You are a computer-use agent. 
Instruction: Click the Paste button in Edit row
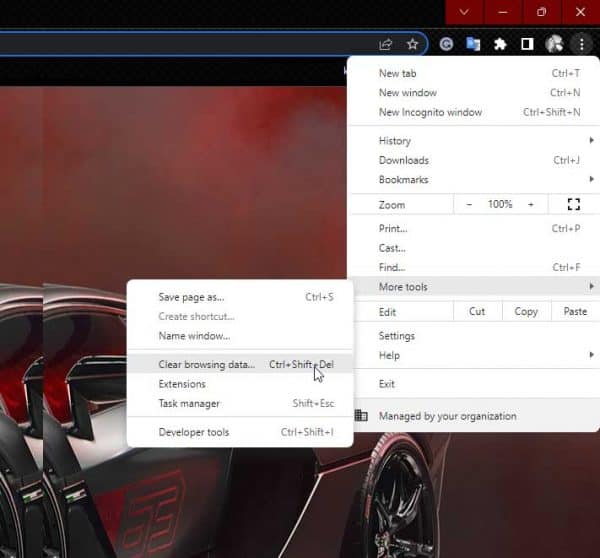pos(575,312)
